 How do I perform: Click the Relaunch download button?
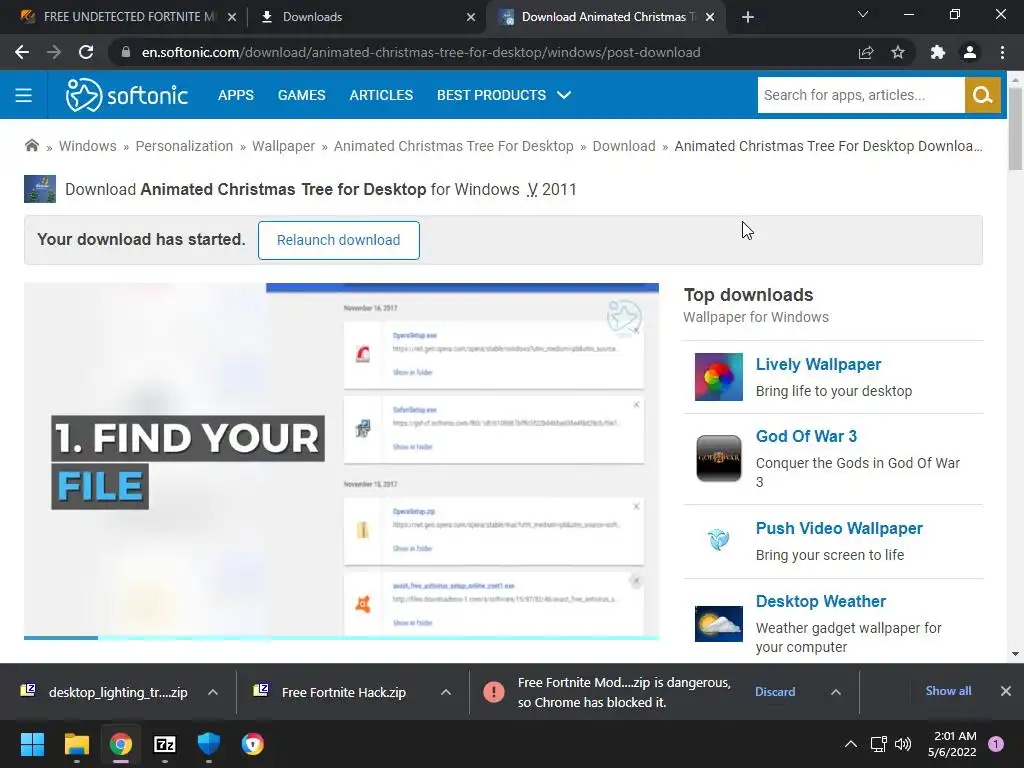(x=338, y=240)
